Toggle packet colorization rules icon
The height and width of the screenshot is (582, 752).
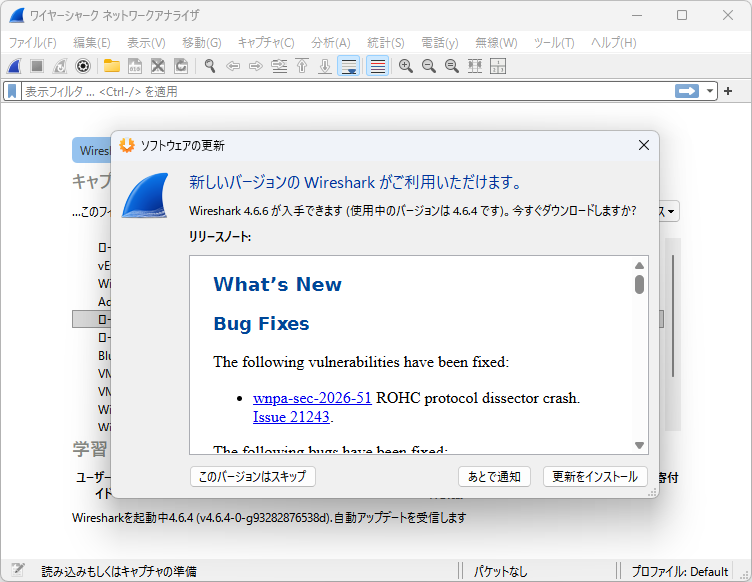pos(377,66)
